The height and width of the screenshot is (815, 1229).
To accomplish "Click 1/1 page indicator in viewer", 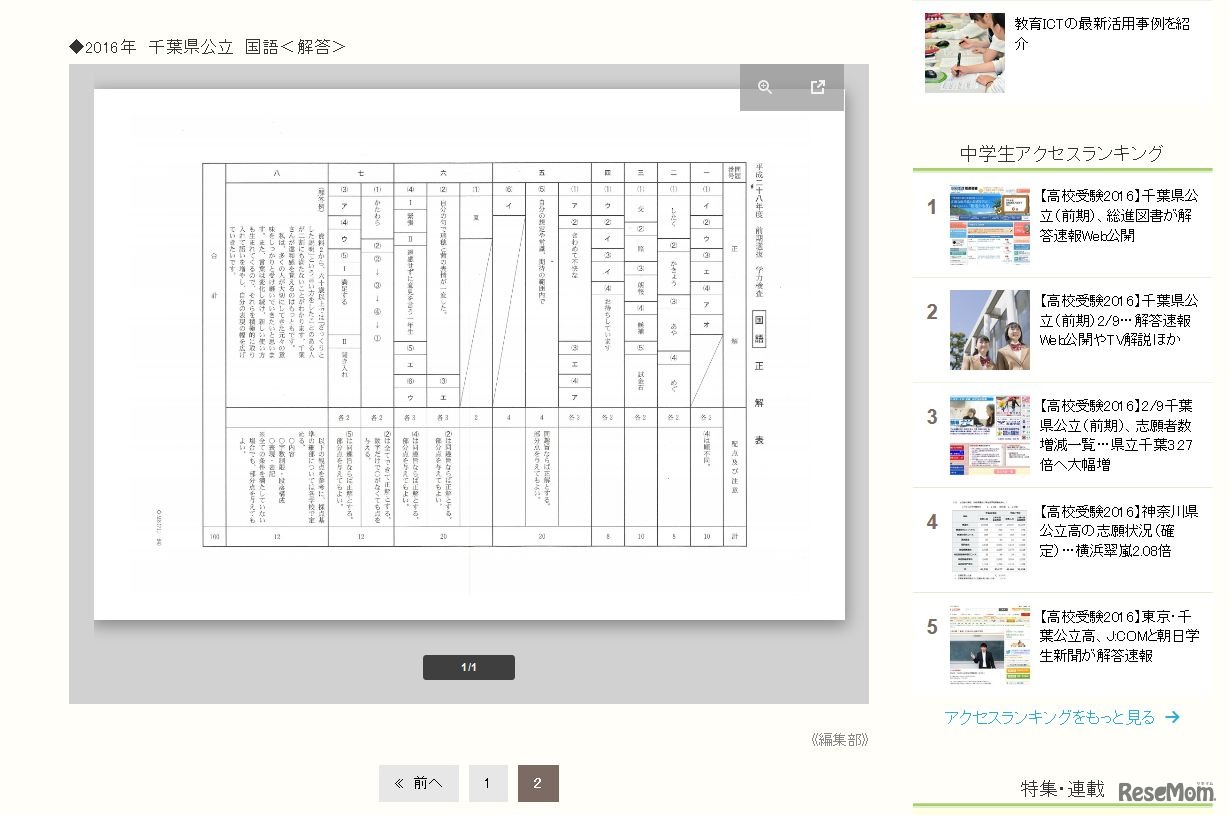I will (469, 667).
